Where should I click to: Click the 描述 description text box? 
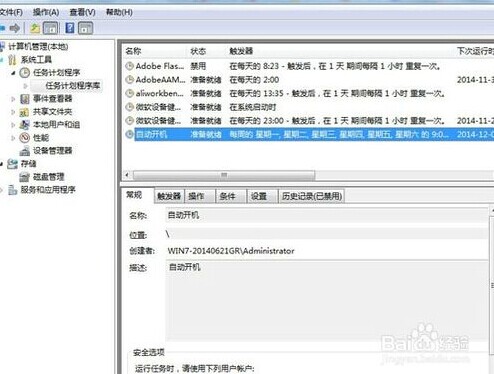(x=327, y=301)
